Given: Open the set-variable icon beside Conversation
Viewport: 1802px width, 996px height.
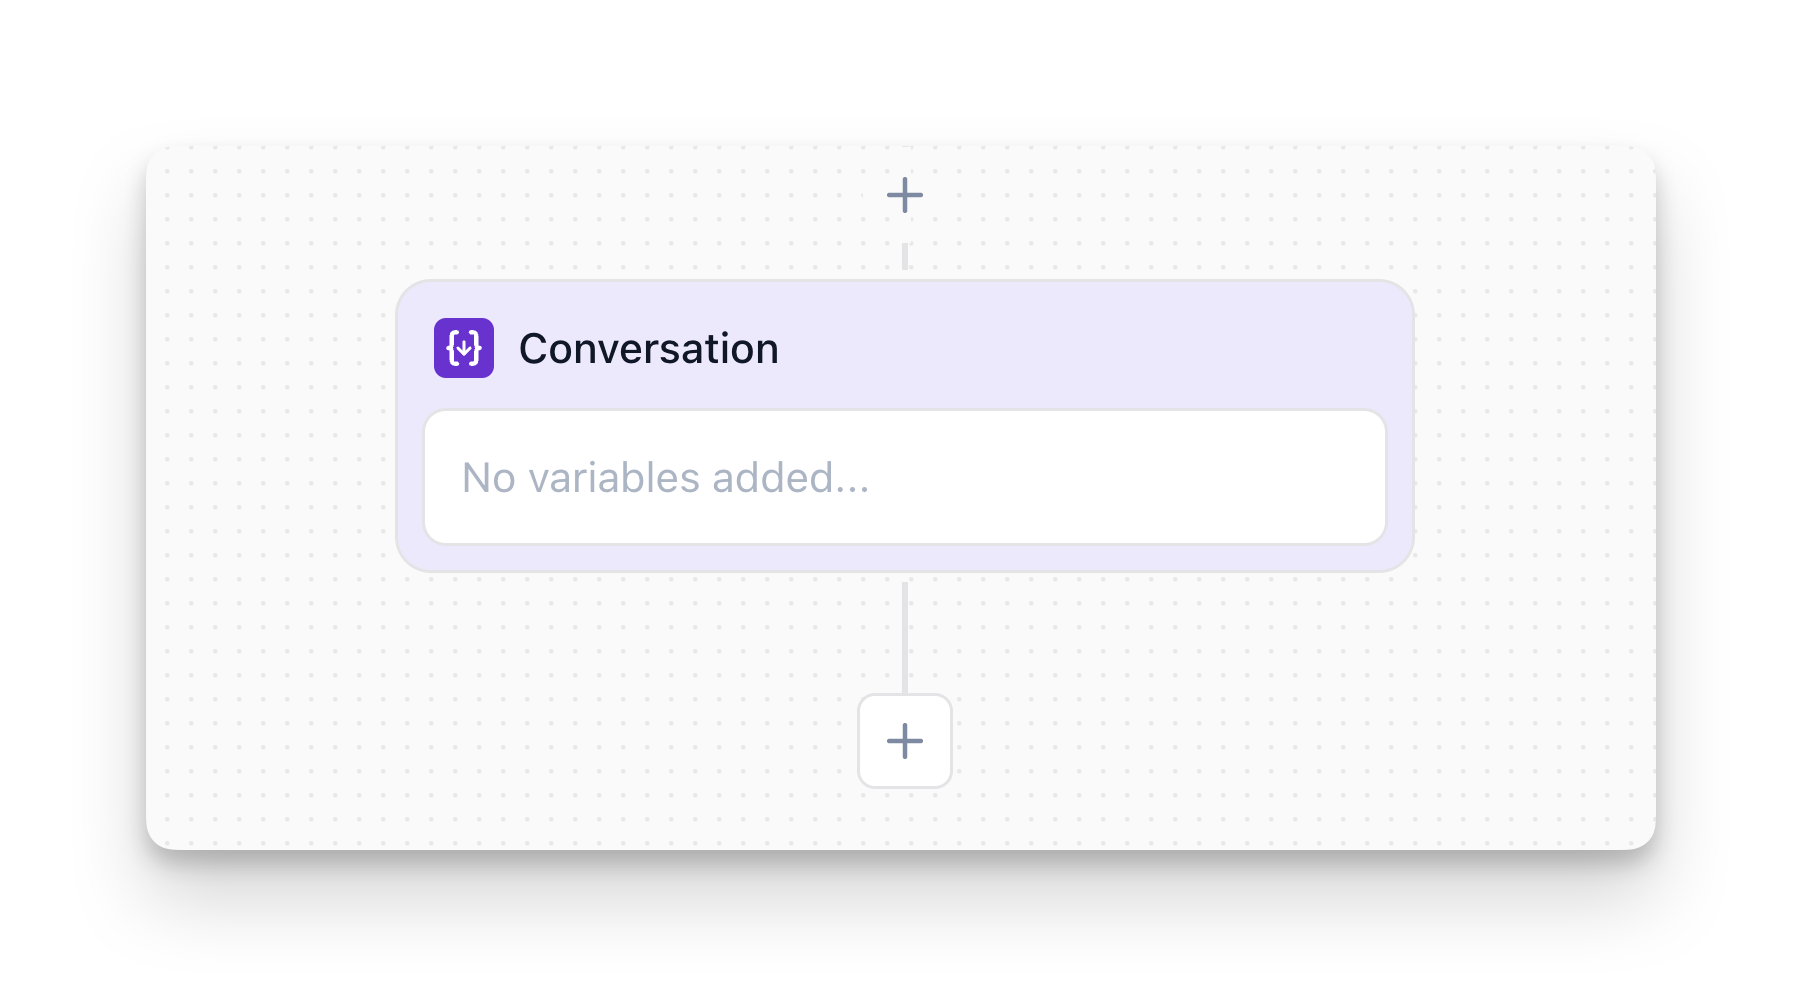Looking at the screenshot, I should point(463,348).
